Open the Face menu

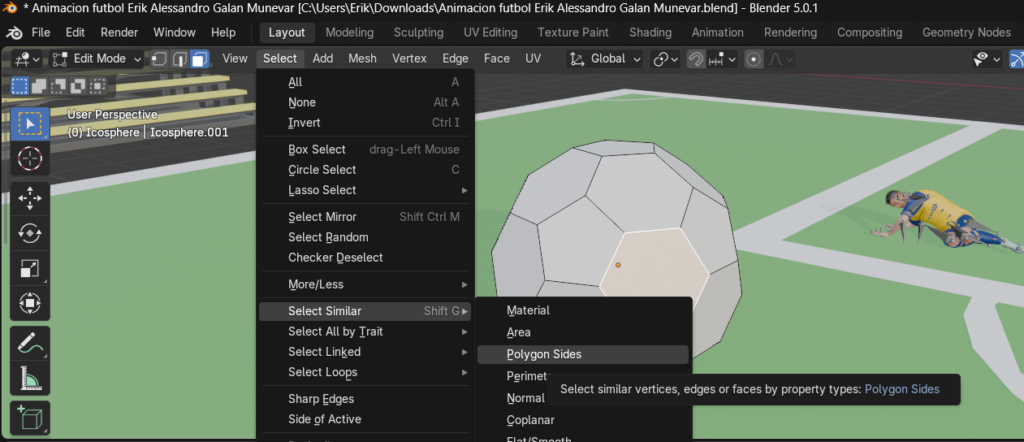pyautogui.click(x=496, y=59)
